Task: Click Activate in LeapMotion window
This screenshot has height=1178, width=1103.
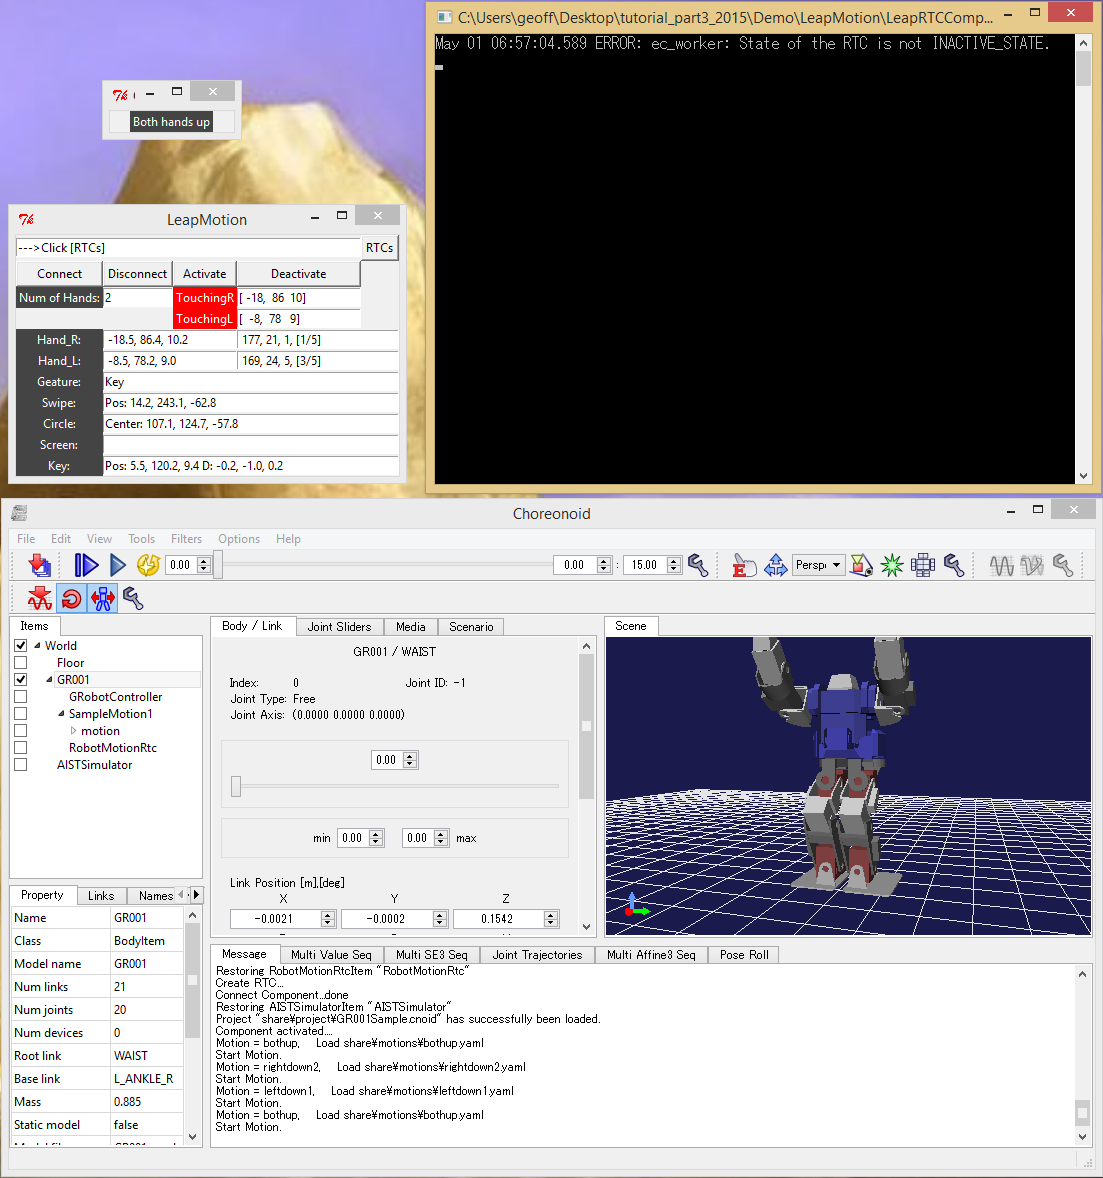Action: tap(204, 274)
